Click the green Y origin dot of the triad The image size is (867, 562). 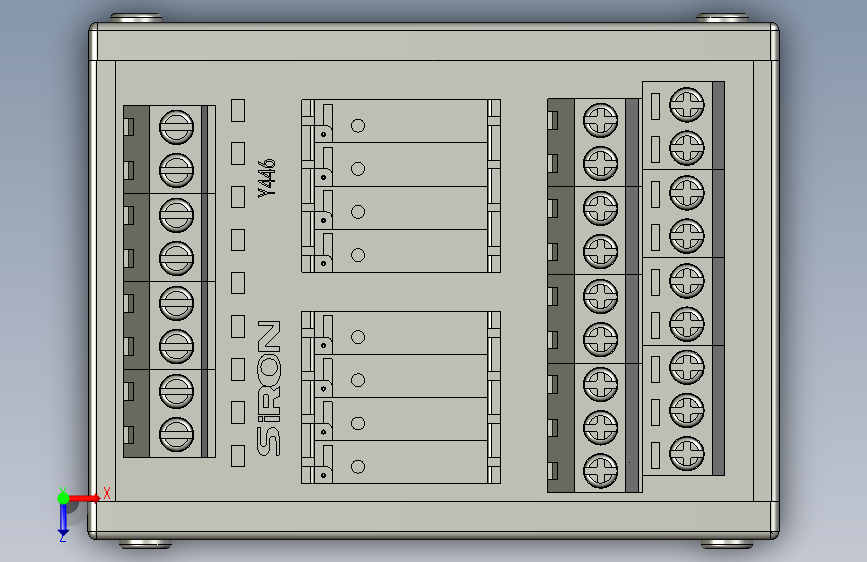63,498
